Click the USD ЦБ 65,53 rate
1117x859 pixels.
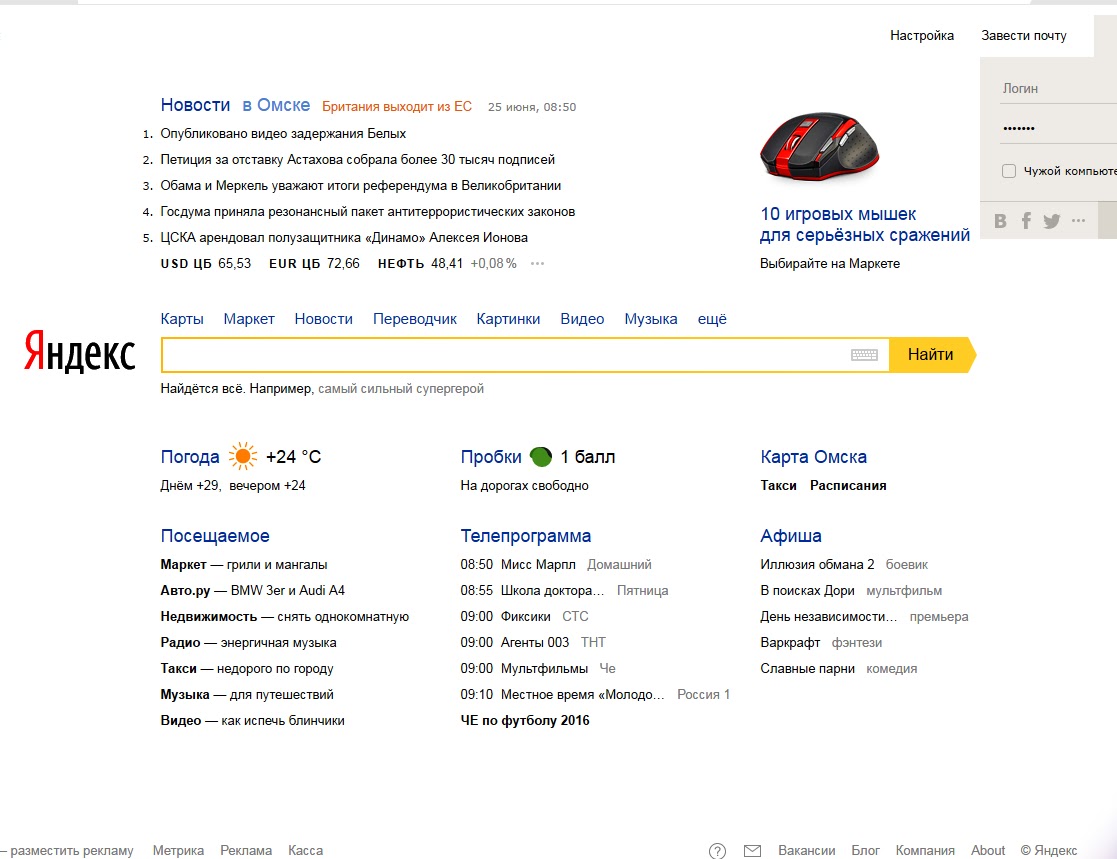coord(206,264)
